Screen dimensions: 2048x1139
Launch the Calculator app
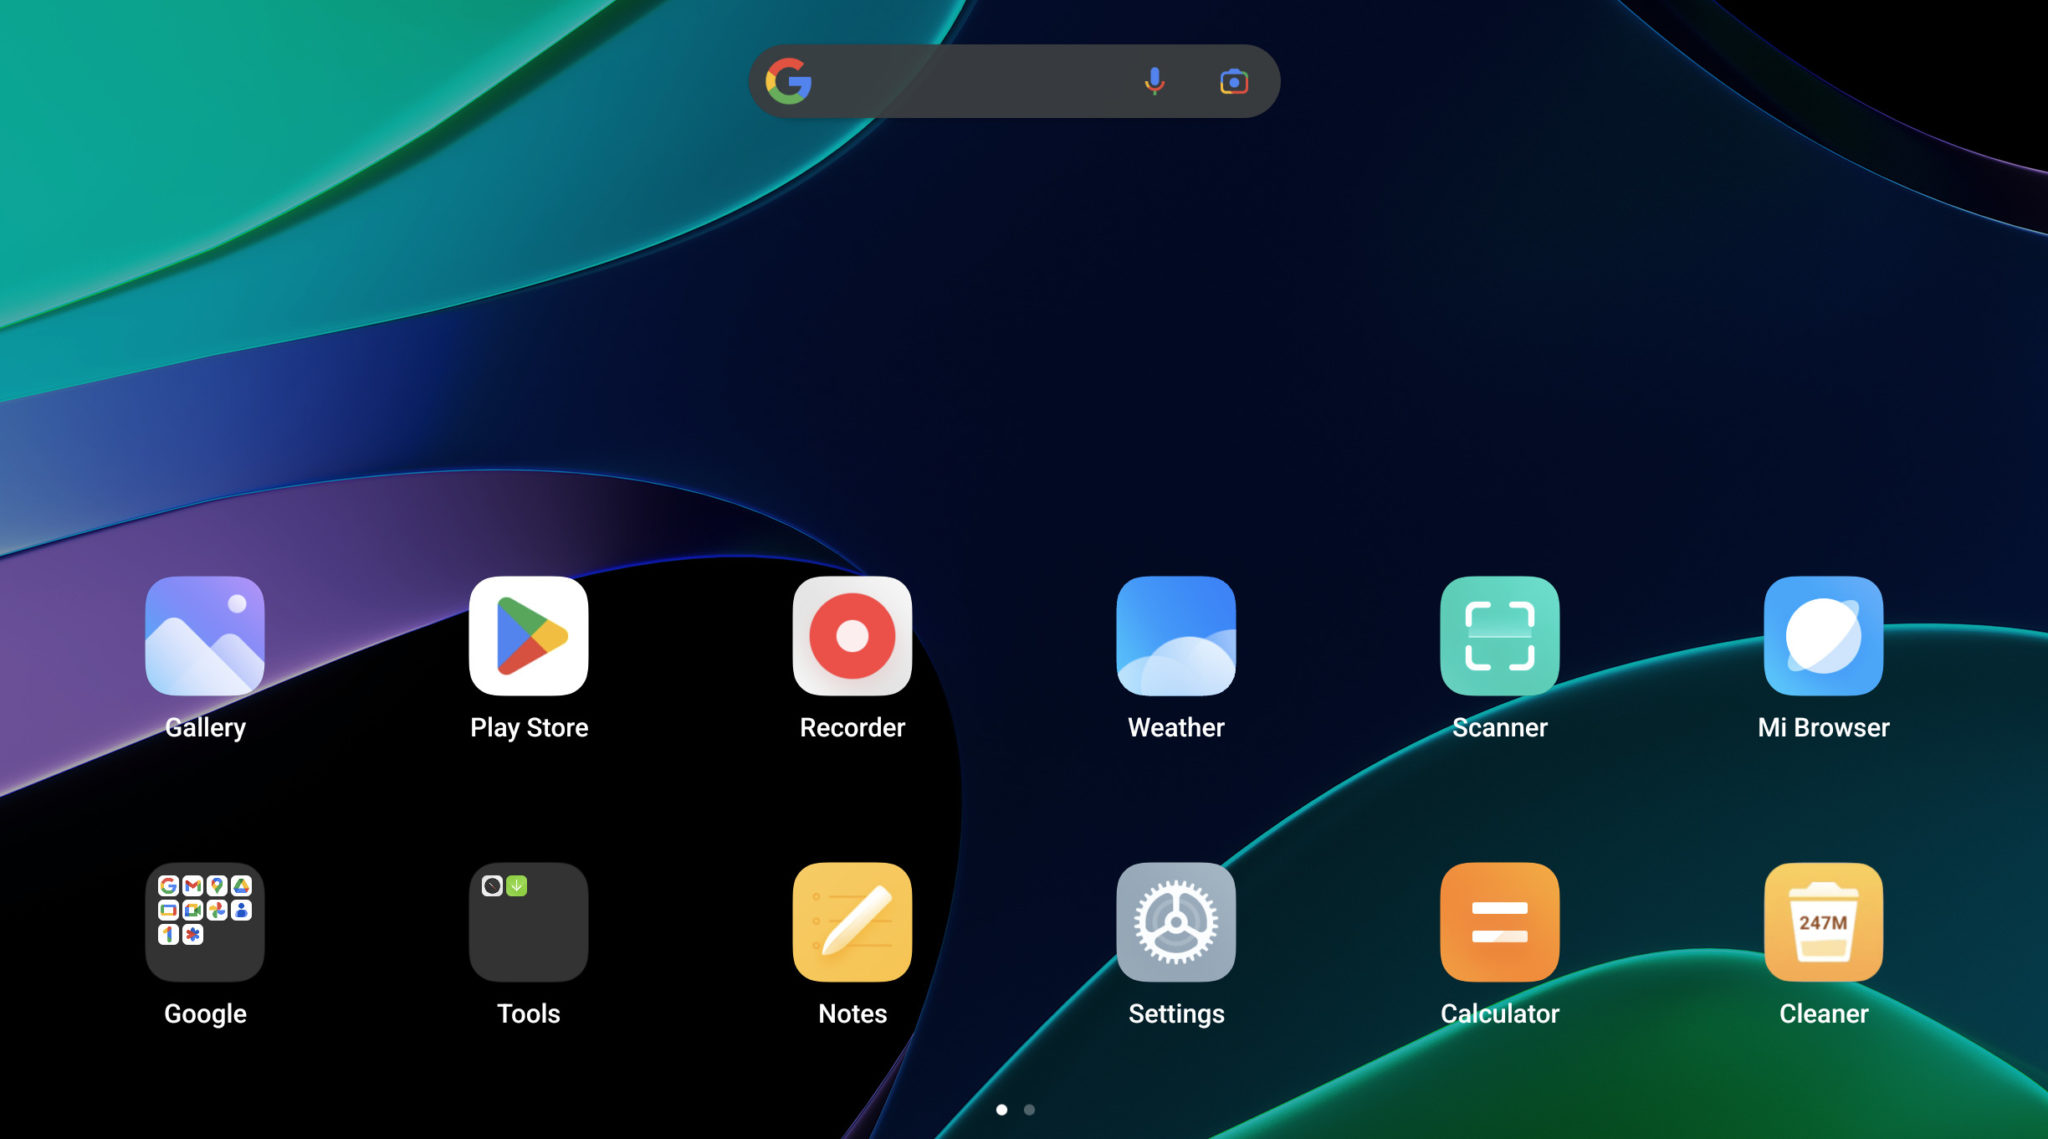(1499, 921)
